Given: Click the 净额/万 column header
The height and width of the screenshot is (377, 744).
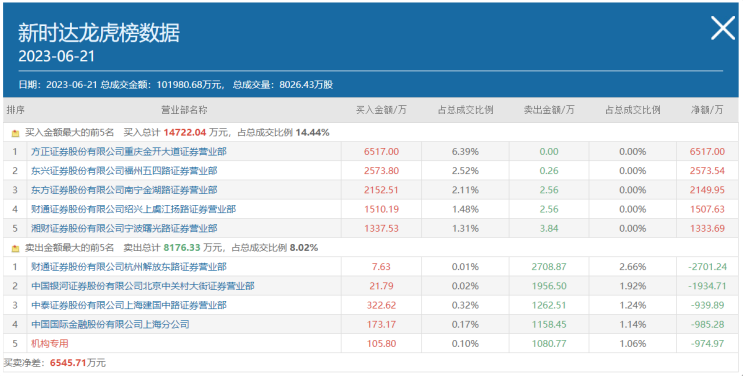Looking at the screenshot, I should point(707,110).
